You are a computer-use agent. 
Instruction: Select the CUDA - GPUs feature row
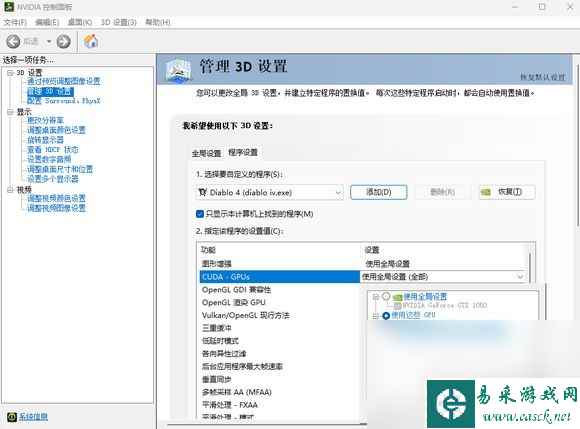[x=279, y=277]
